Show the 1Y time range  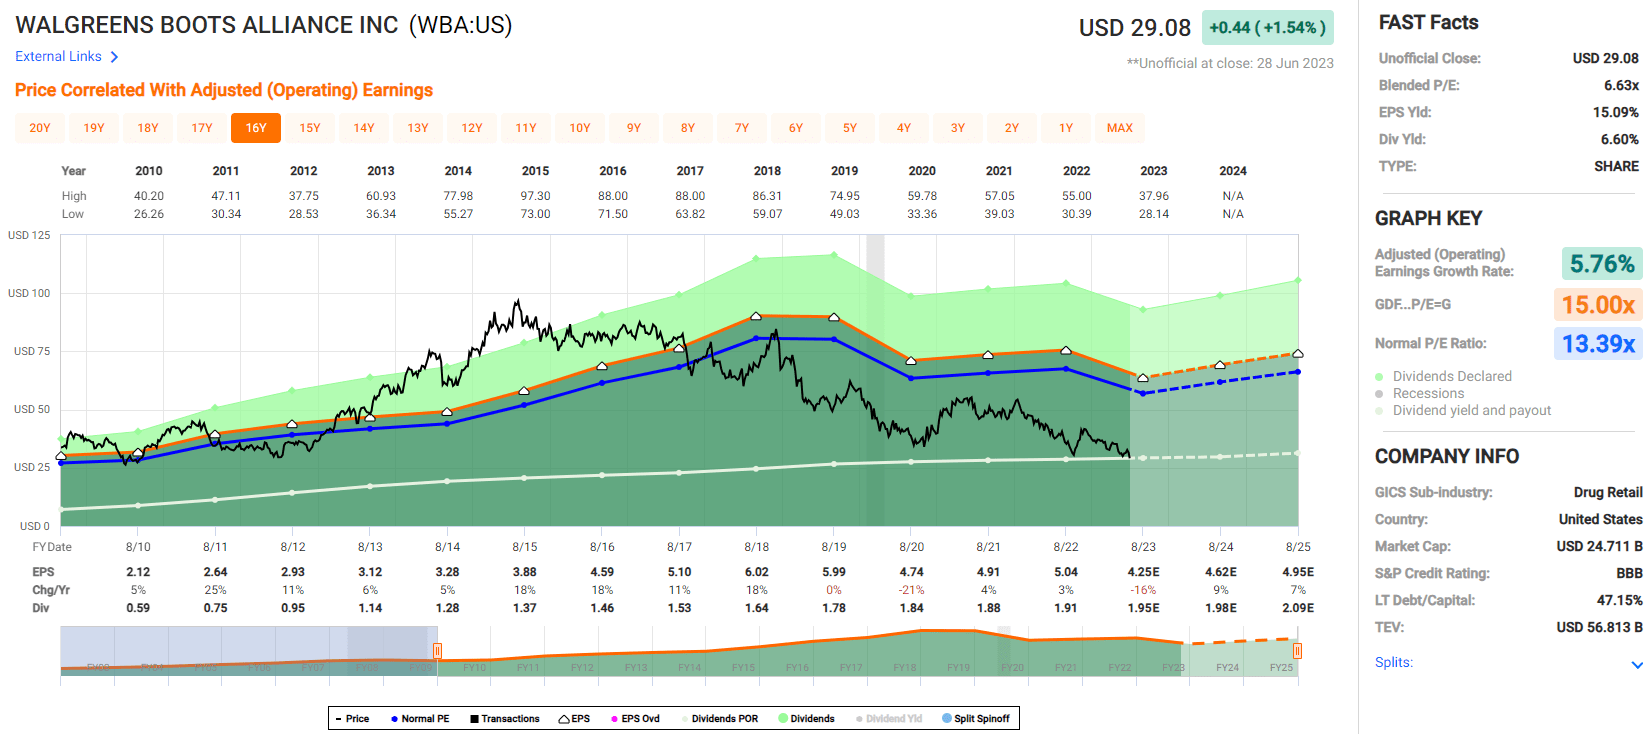pyautogui.click(x=1066, y=128)
